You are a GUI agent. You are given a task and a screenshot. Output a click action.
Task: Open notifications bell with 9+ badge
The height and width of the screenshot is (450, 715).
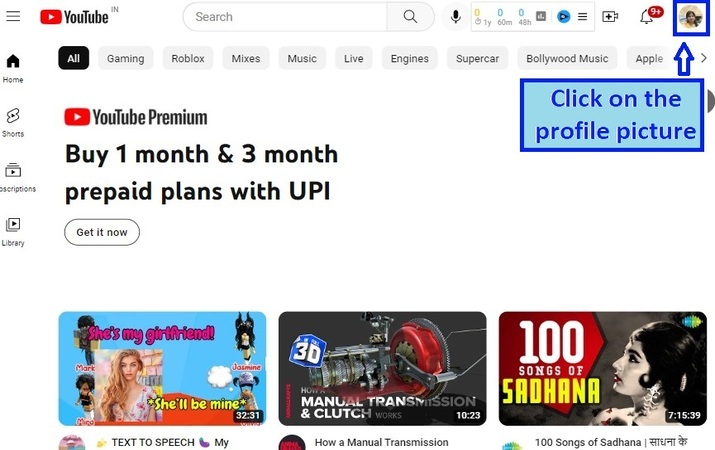[x=648, y=16]
